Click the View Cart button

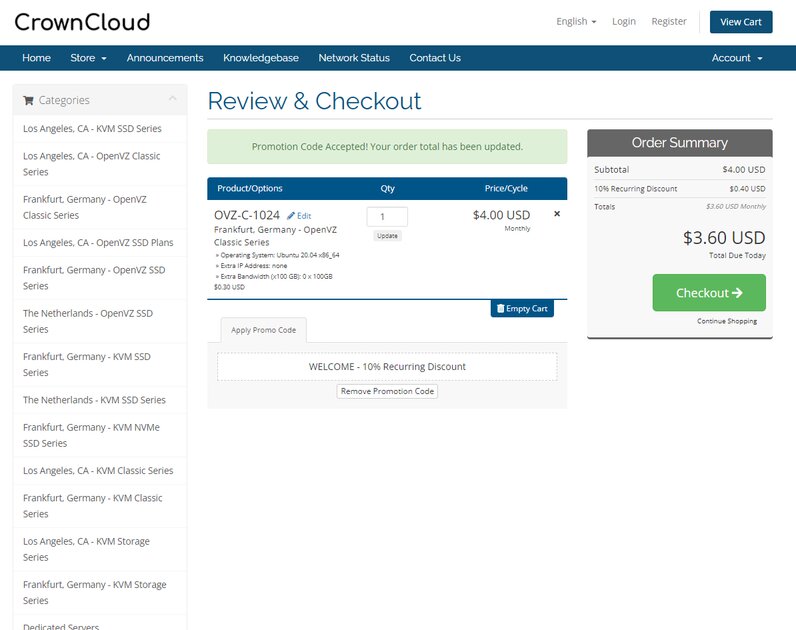(741, 22)
